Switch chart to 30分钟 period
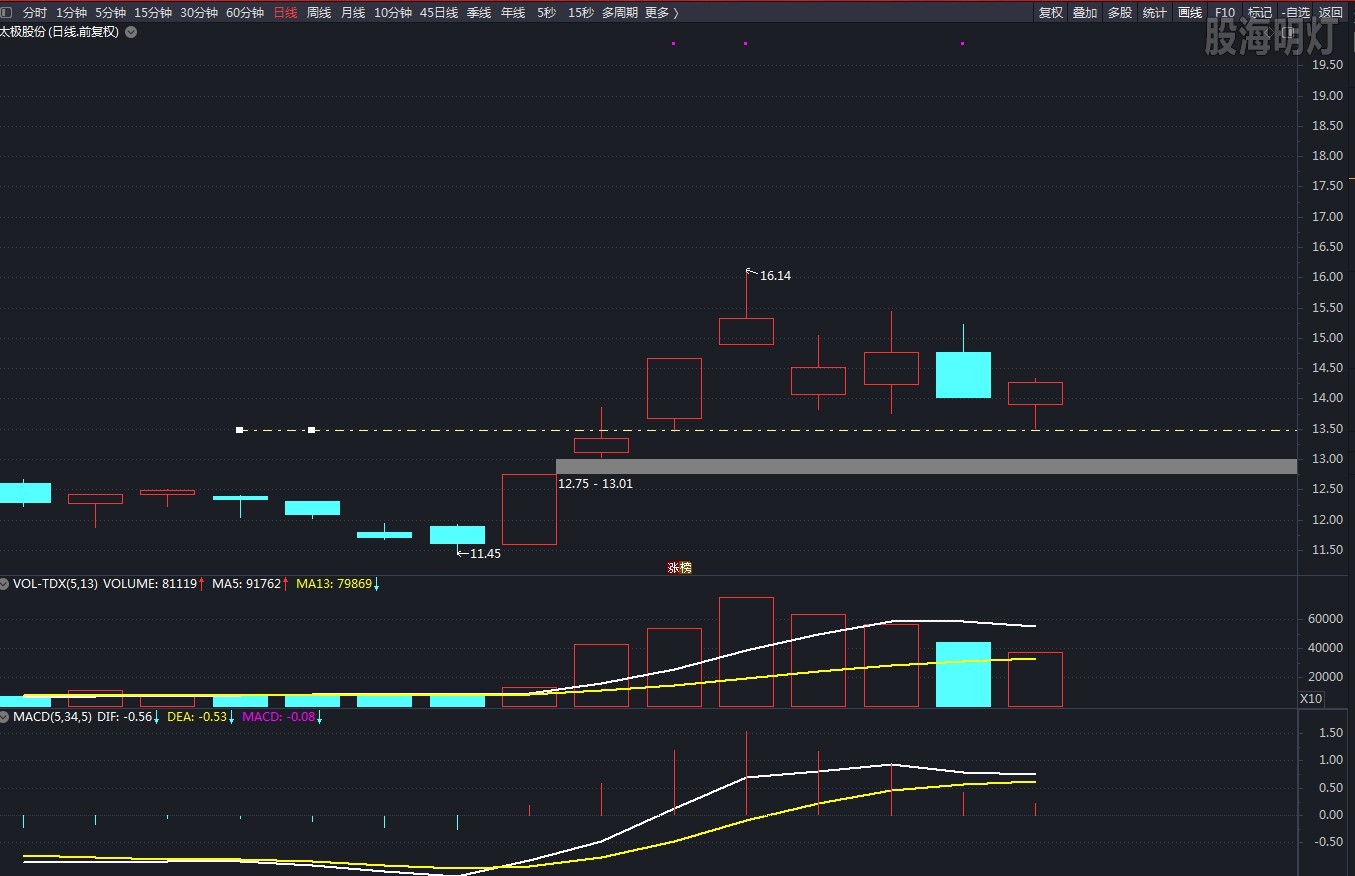Viewport: 1355px width, 876px height. [199, 13]
